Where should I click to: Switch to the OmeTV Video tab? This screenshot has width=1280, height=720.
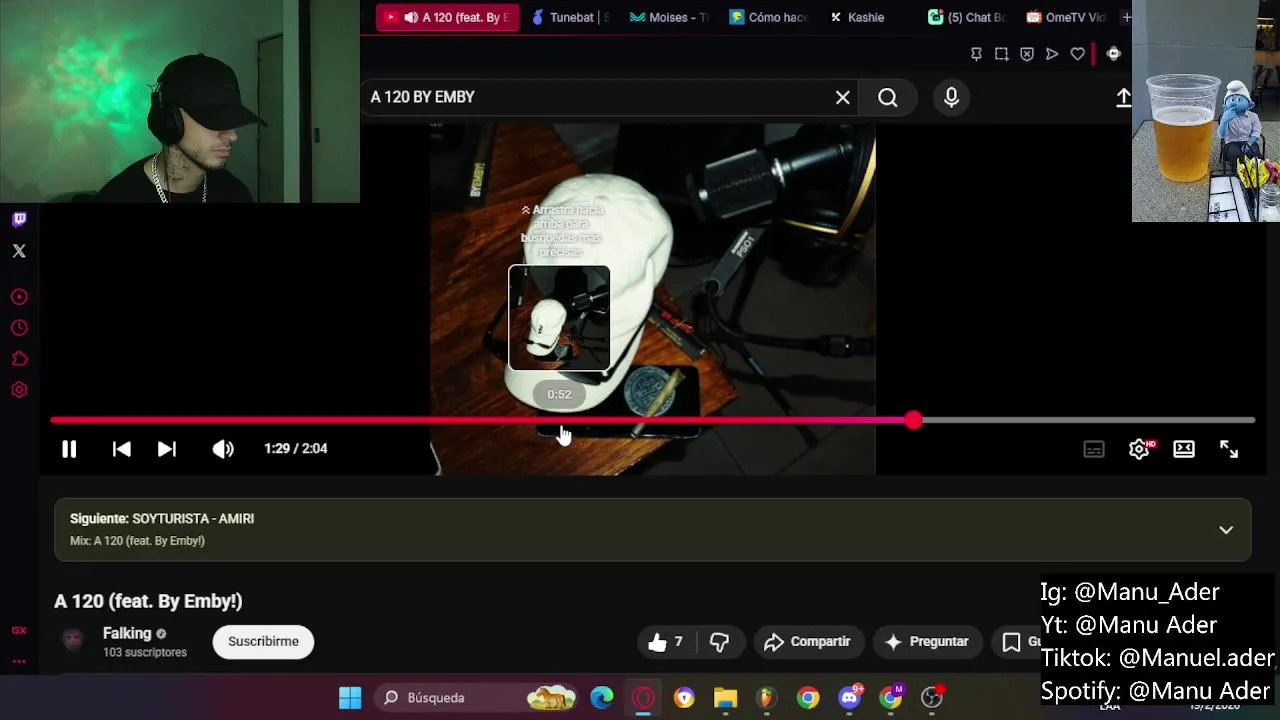1066,17
